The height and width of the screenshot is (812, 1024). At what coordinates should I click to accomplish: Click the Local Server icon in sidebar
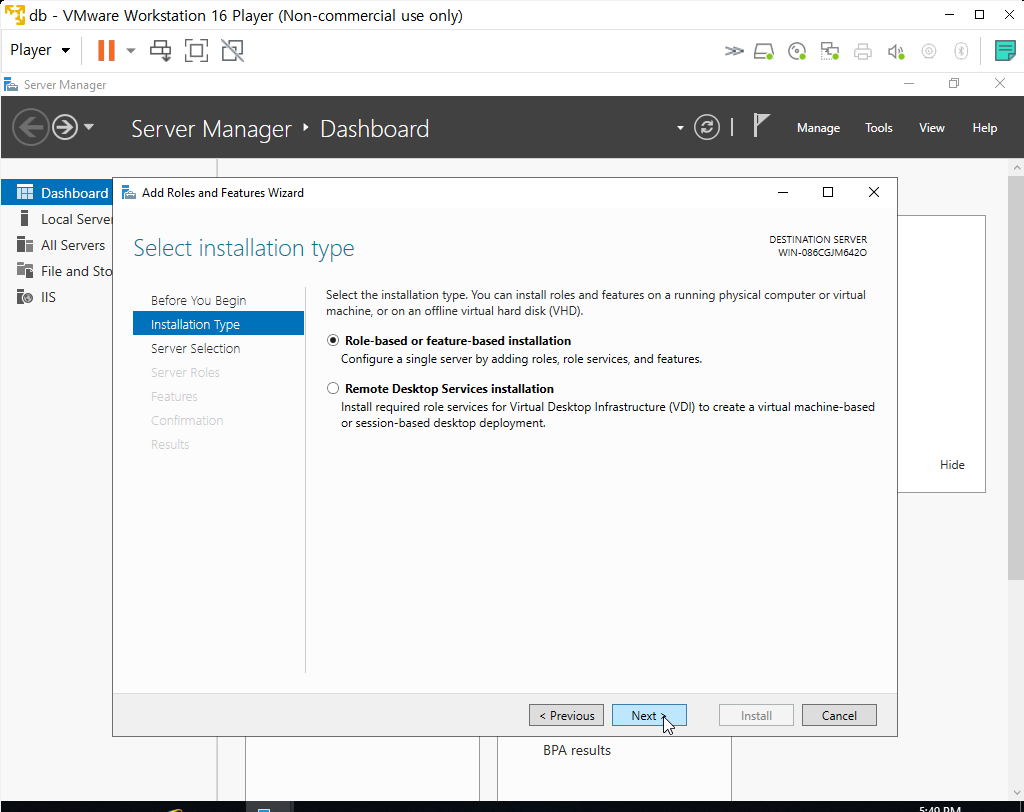point(24,218)
